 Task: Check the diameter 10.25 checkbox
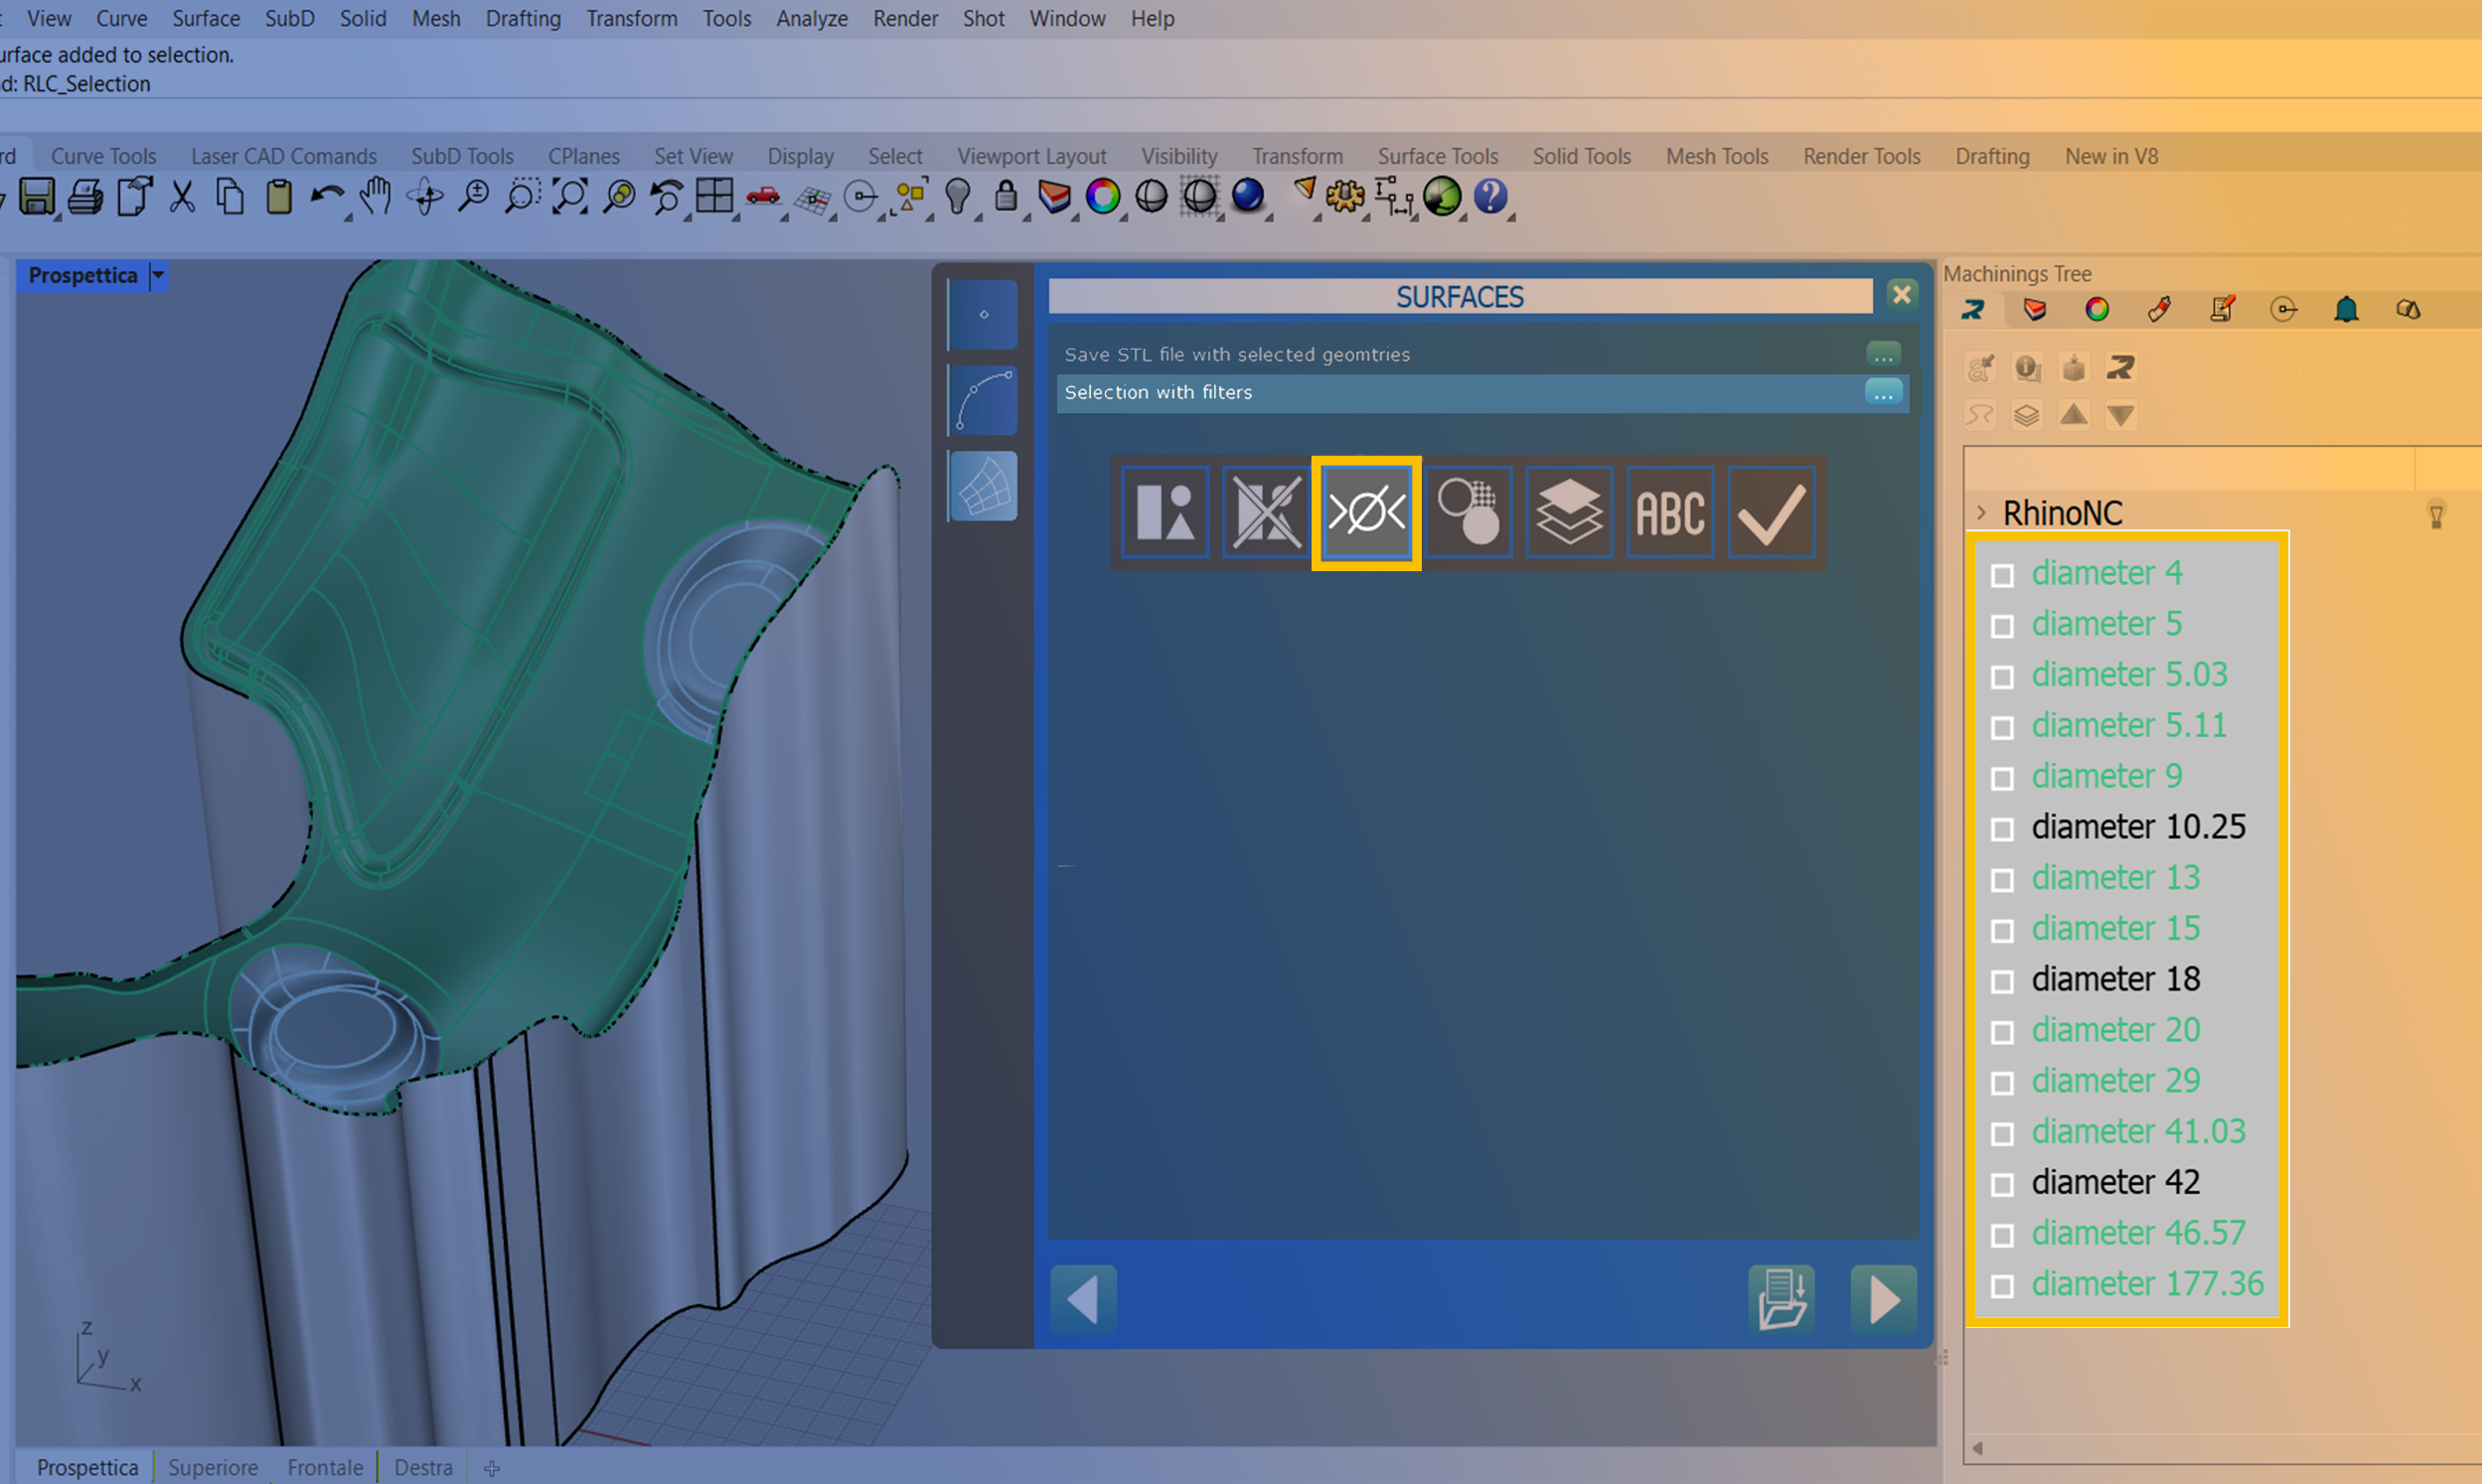click(x=2002, y=829)
